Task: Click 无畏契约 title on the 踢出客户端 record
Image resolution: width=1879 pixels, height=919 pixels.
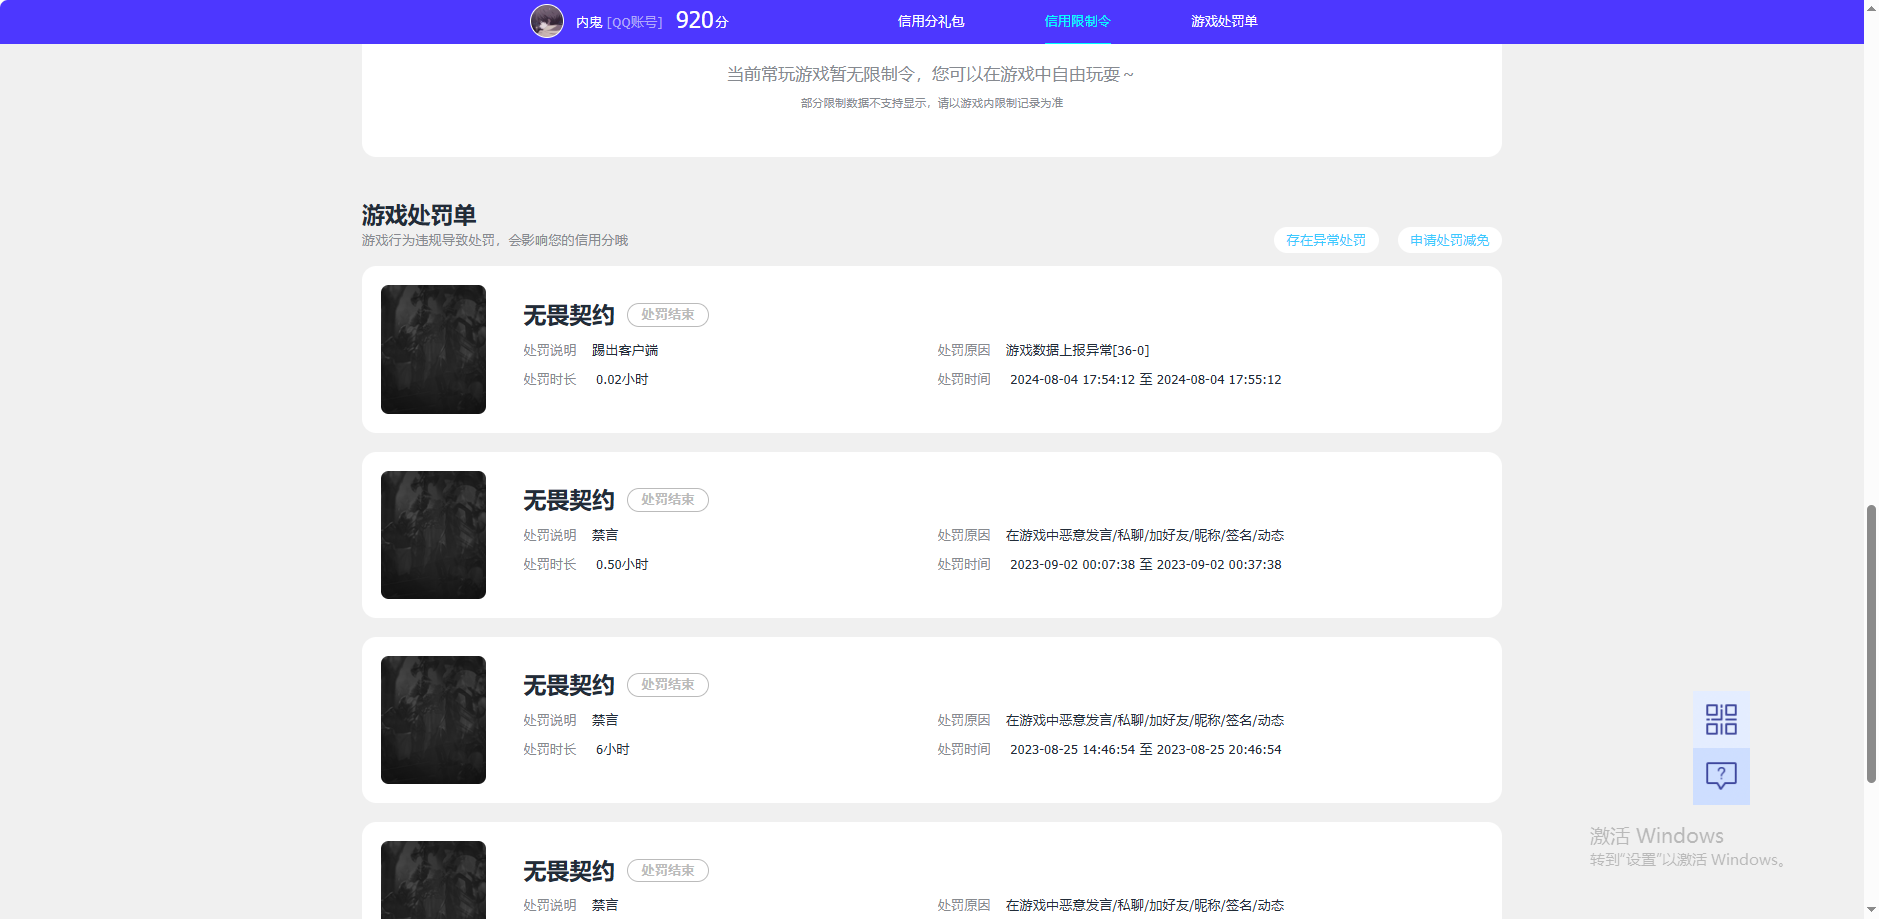Action: [x=569, y=315]
